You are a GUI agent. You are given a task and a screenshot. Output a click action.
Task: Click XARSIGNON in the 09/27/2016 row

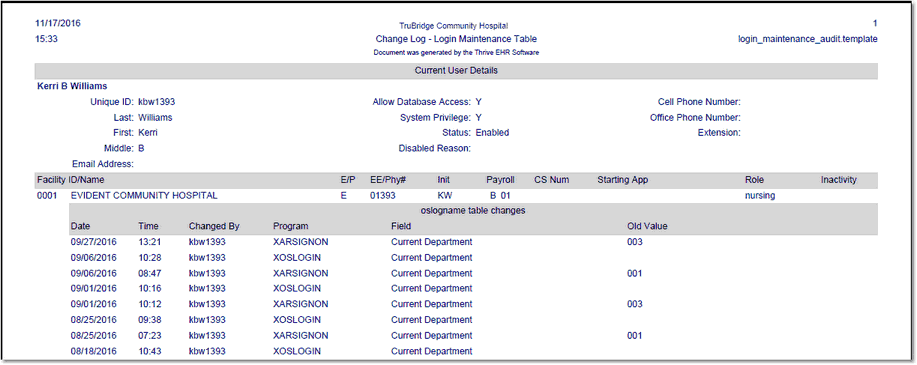pyautogui.click(x=301, y=242)
